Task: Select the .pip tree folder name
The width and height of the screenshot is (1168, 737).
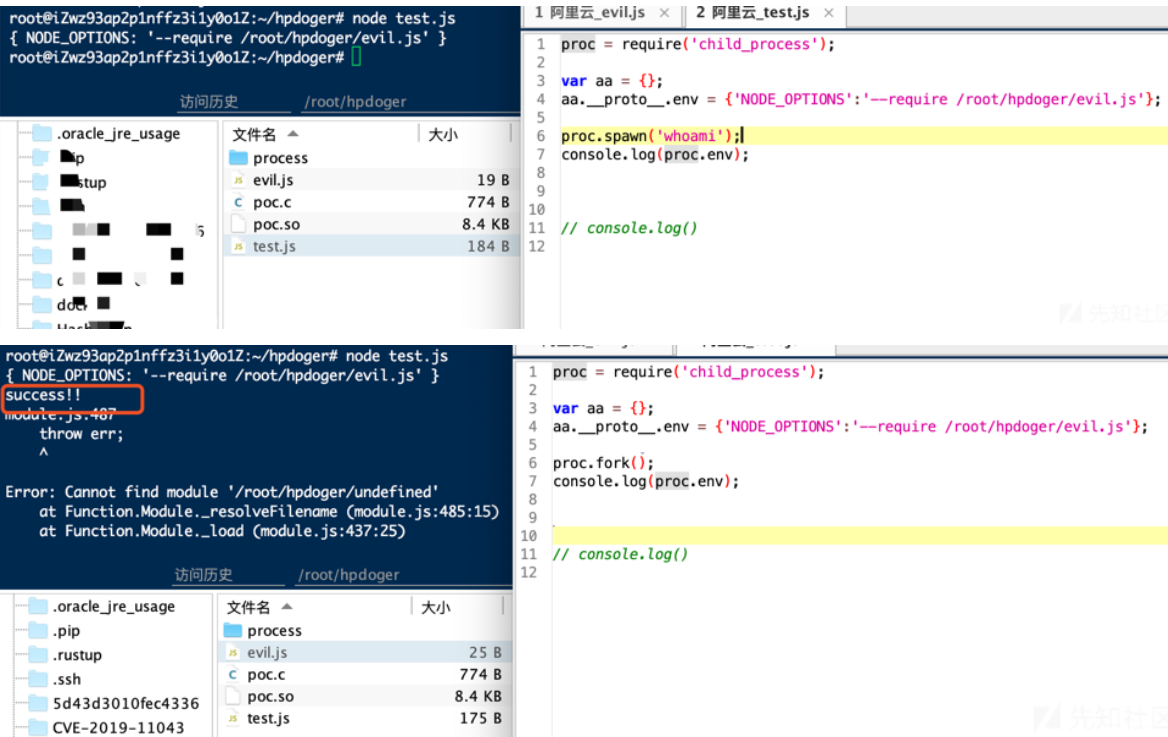Action: [66, 631]
